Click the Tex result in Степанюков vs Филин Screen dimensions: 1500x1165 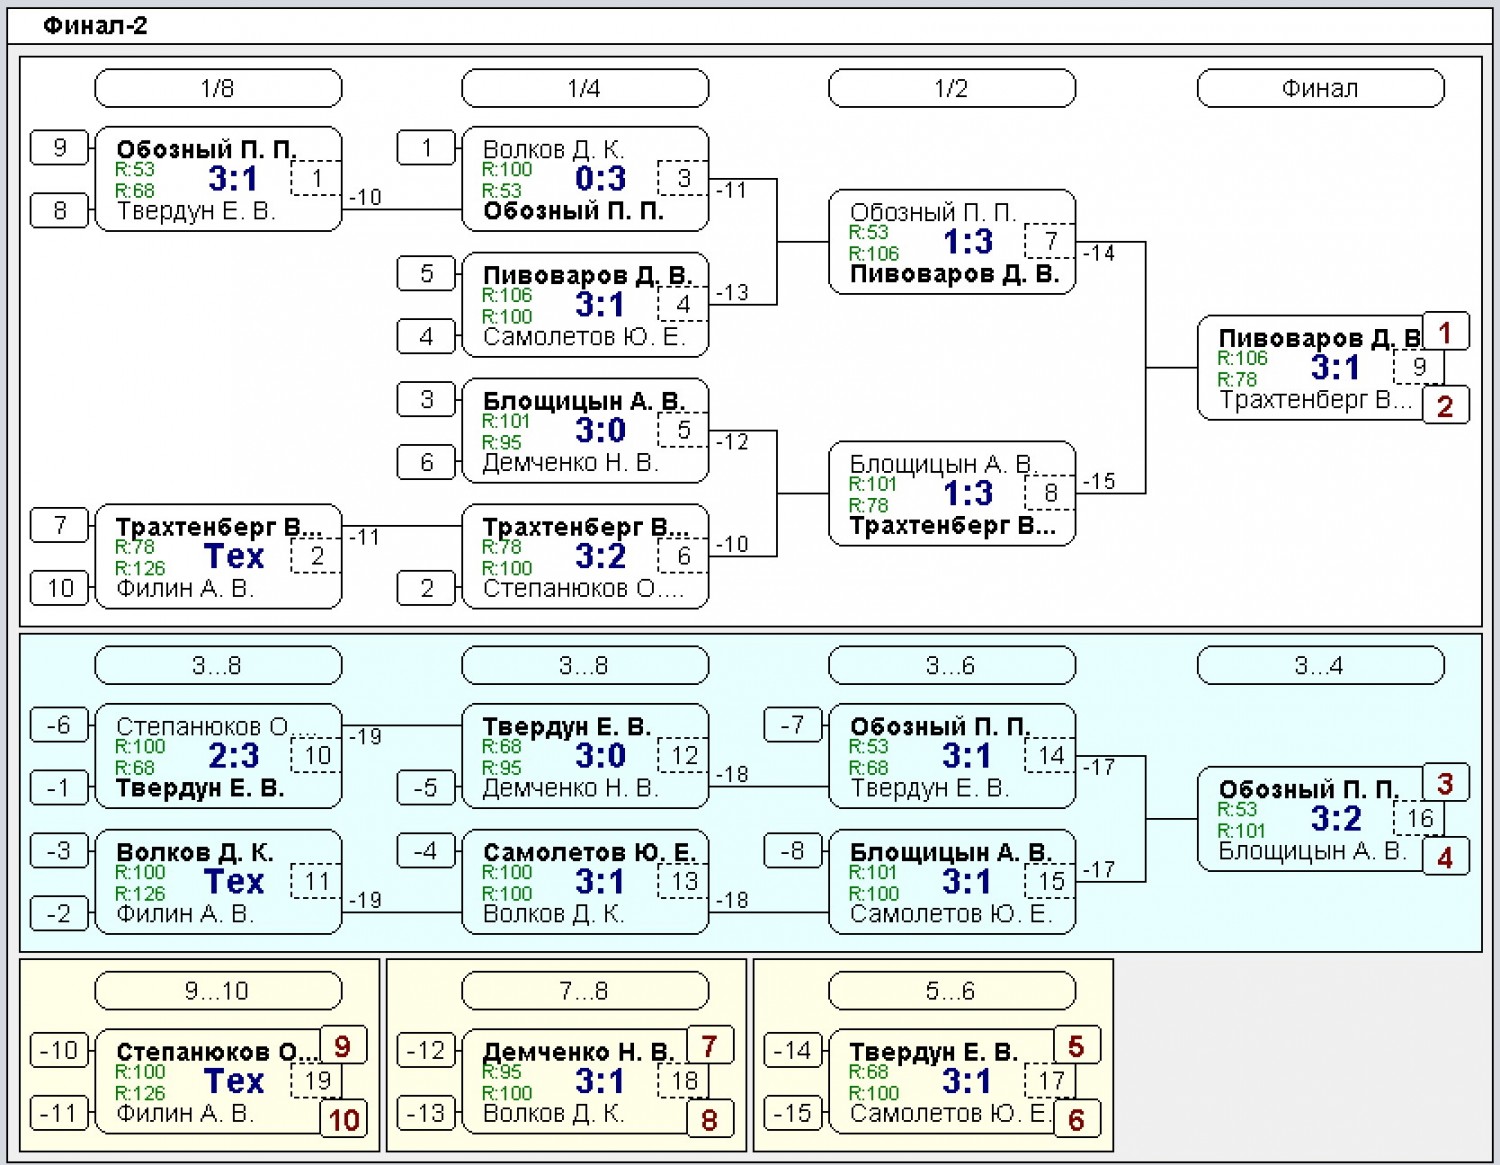coord(234,1082)
